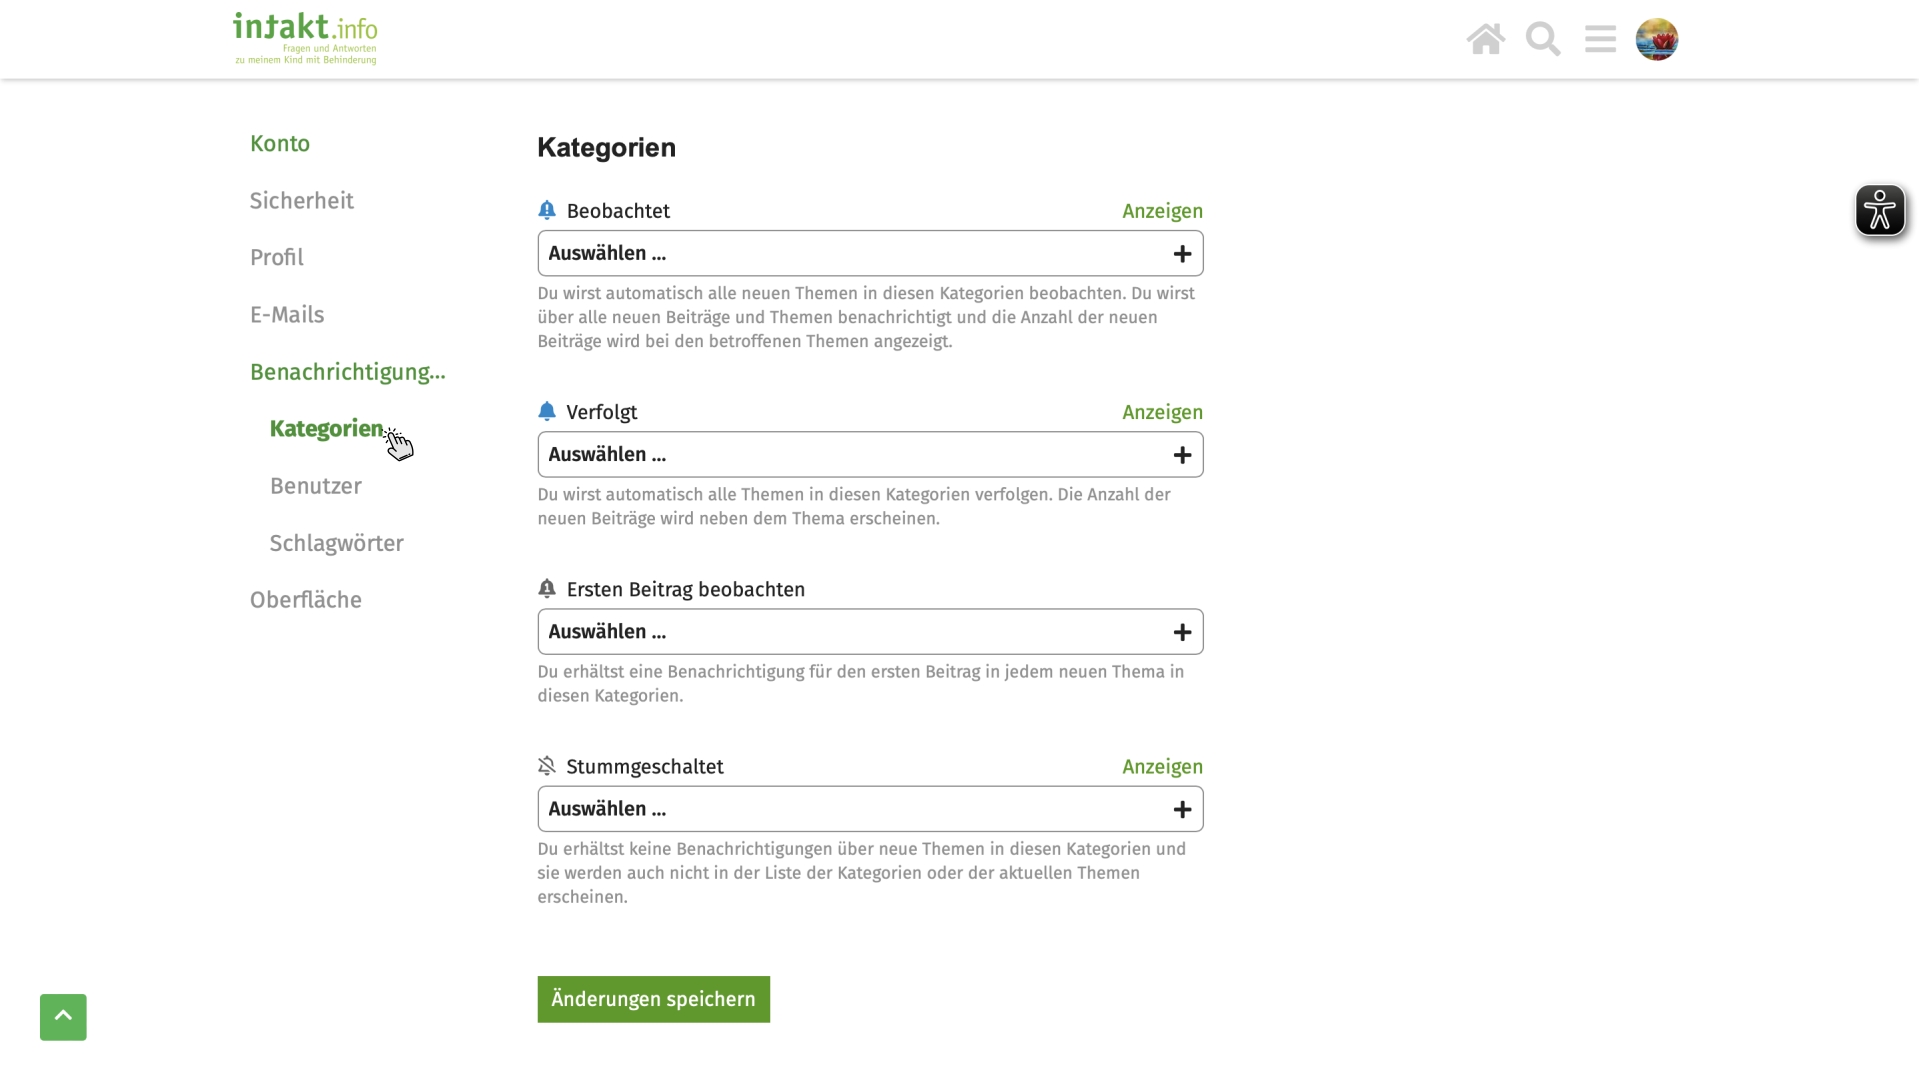Open the home icon in header
1919x1090 pixels.
point(1485,39)
